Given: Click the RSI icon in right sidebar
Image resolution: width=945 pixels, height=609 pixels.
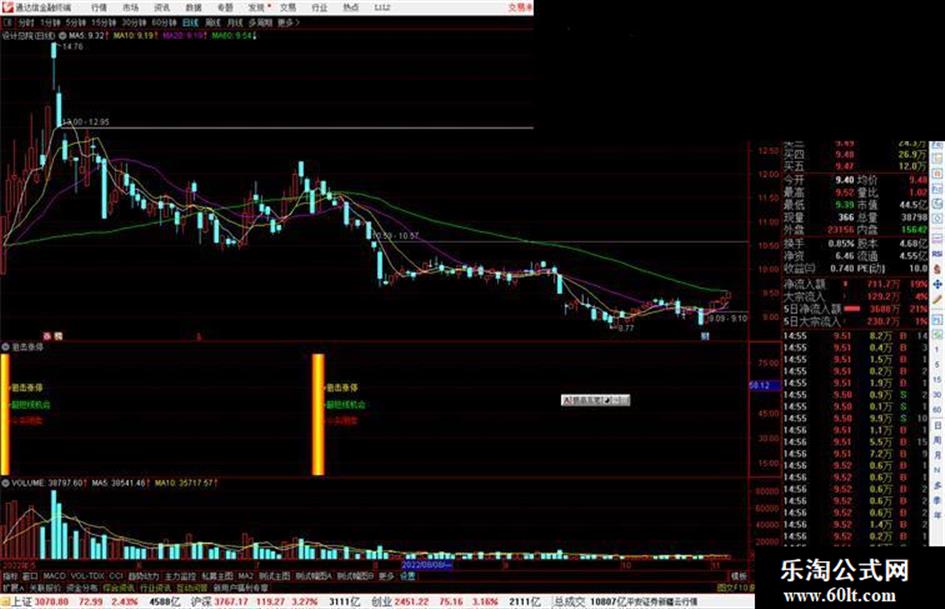Looking at the screenshot, I should 937,254.
